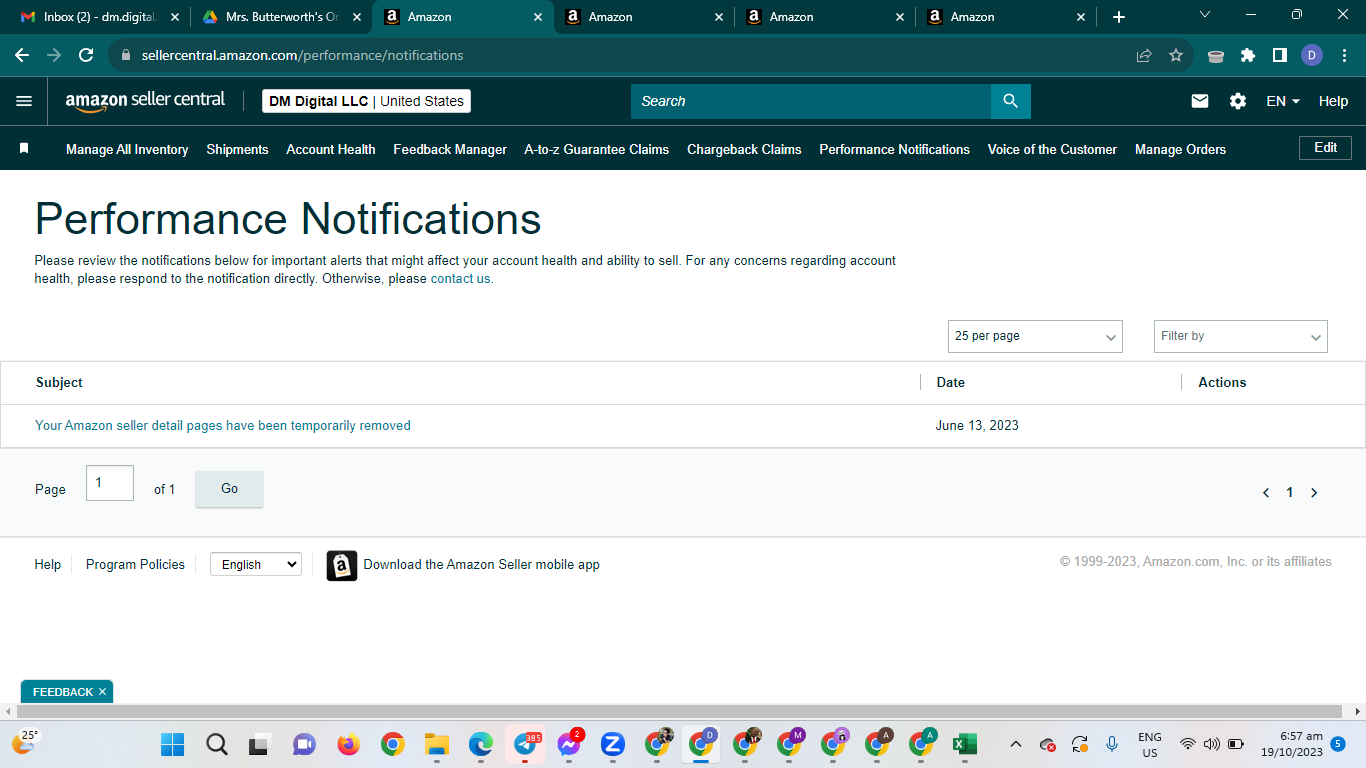Expand the 25 per page dropdown

(x=1035, y=336)
